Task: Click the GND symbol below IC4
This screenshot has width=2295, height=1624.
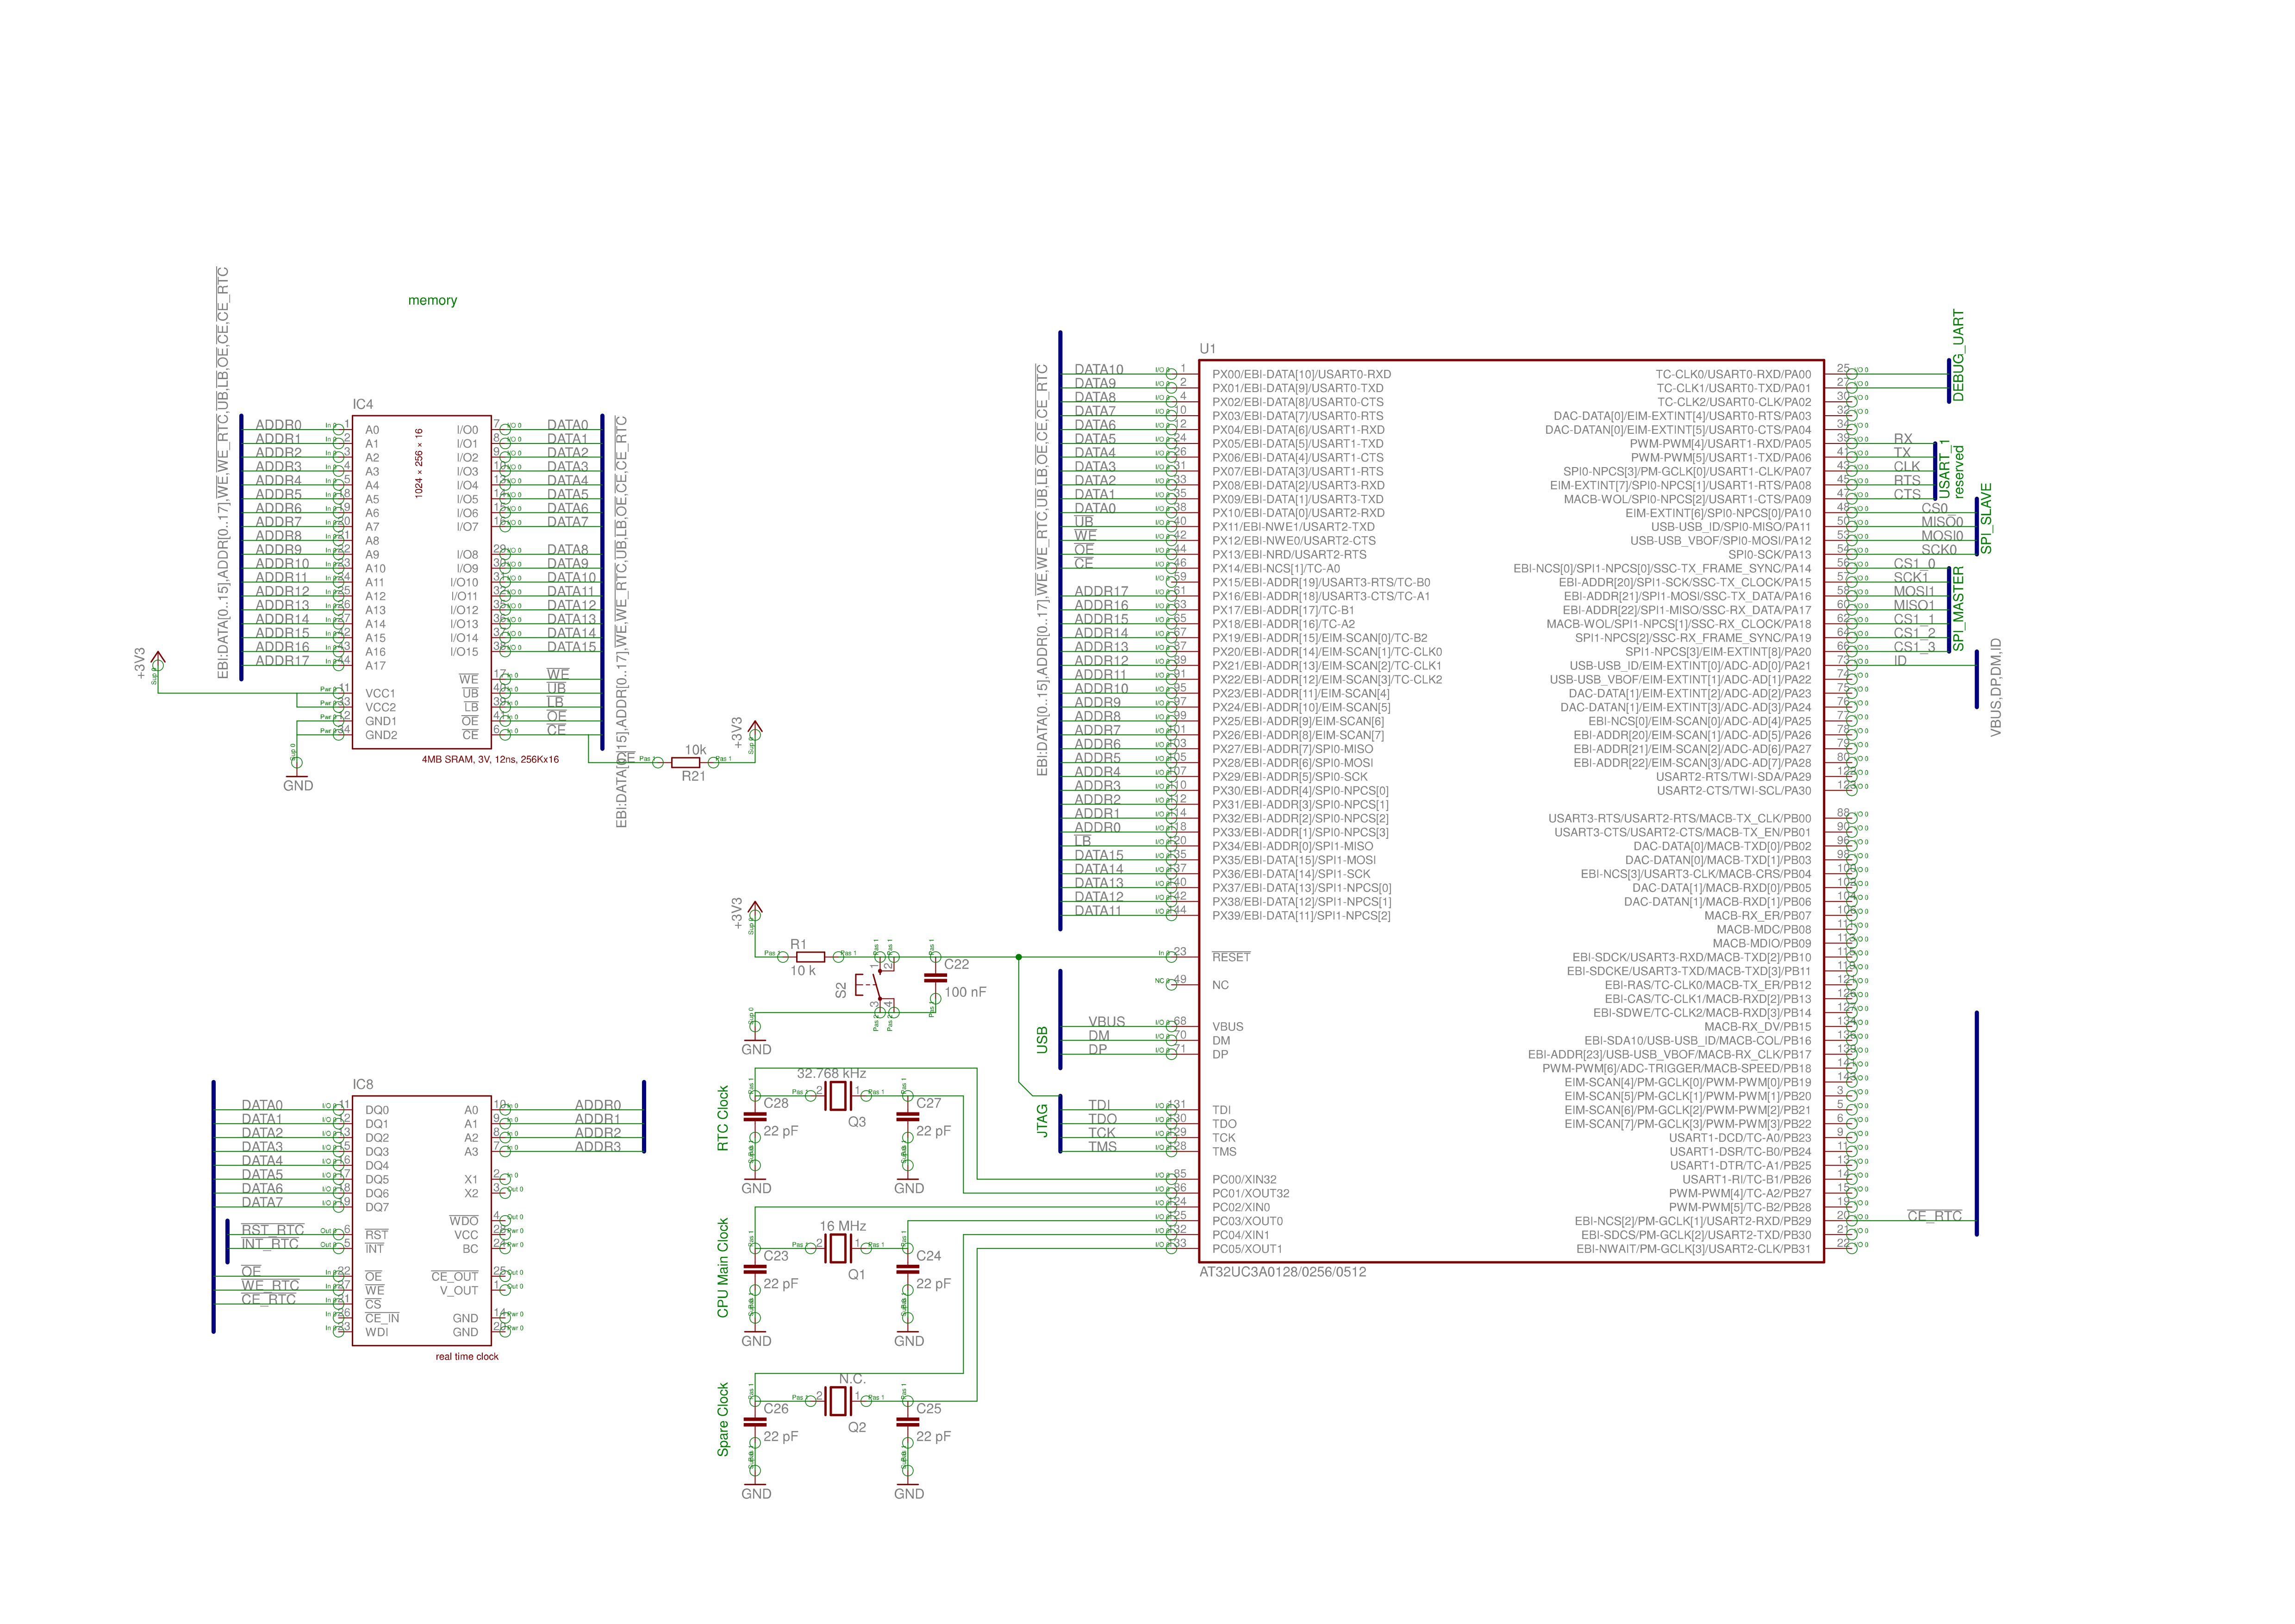Action: (297, 777)
